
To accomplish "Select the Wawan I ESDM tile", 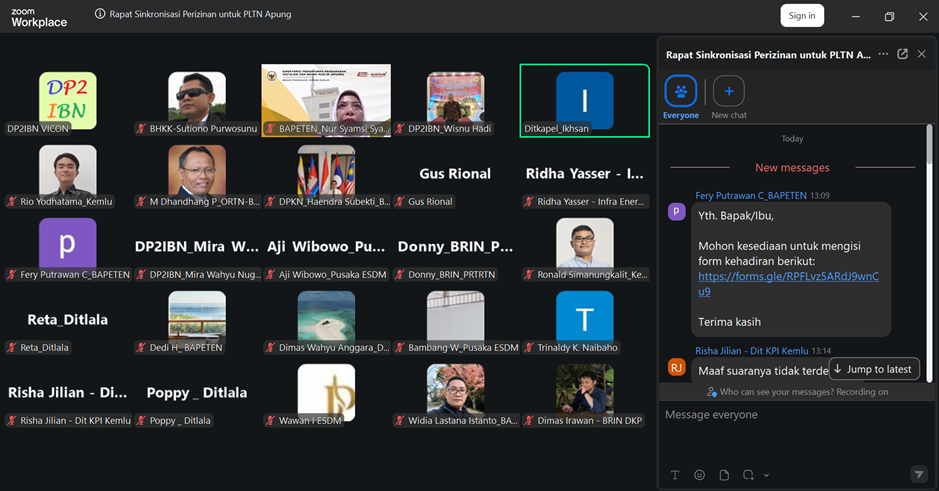I will (x=326, y=393).
